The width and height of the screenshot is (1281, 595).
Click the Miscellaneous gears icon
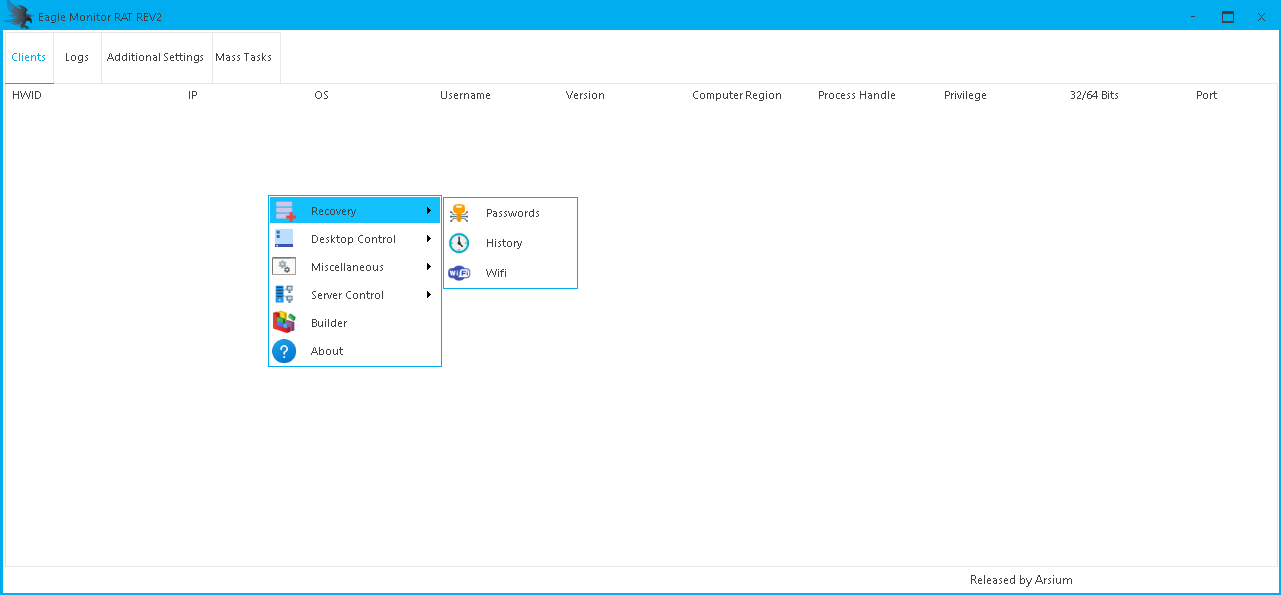point(285,267)
